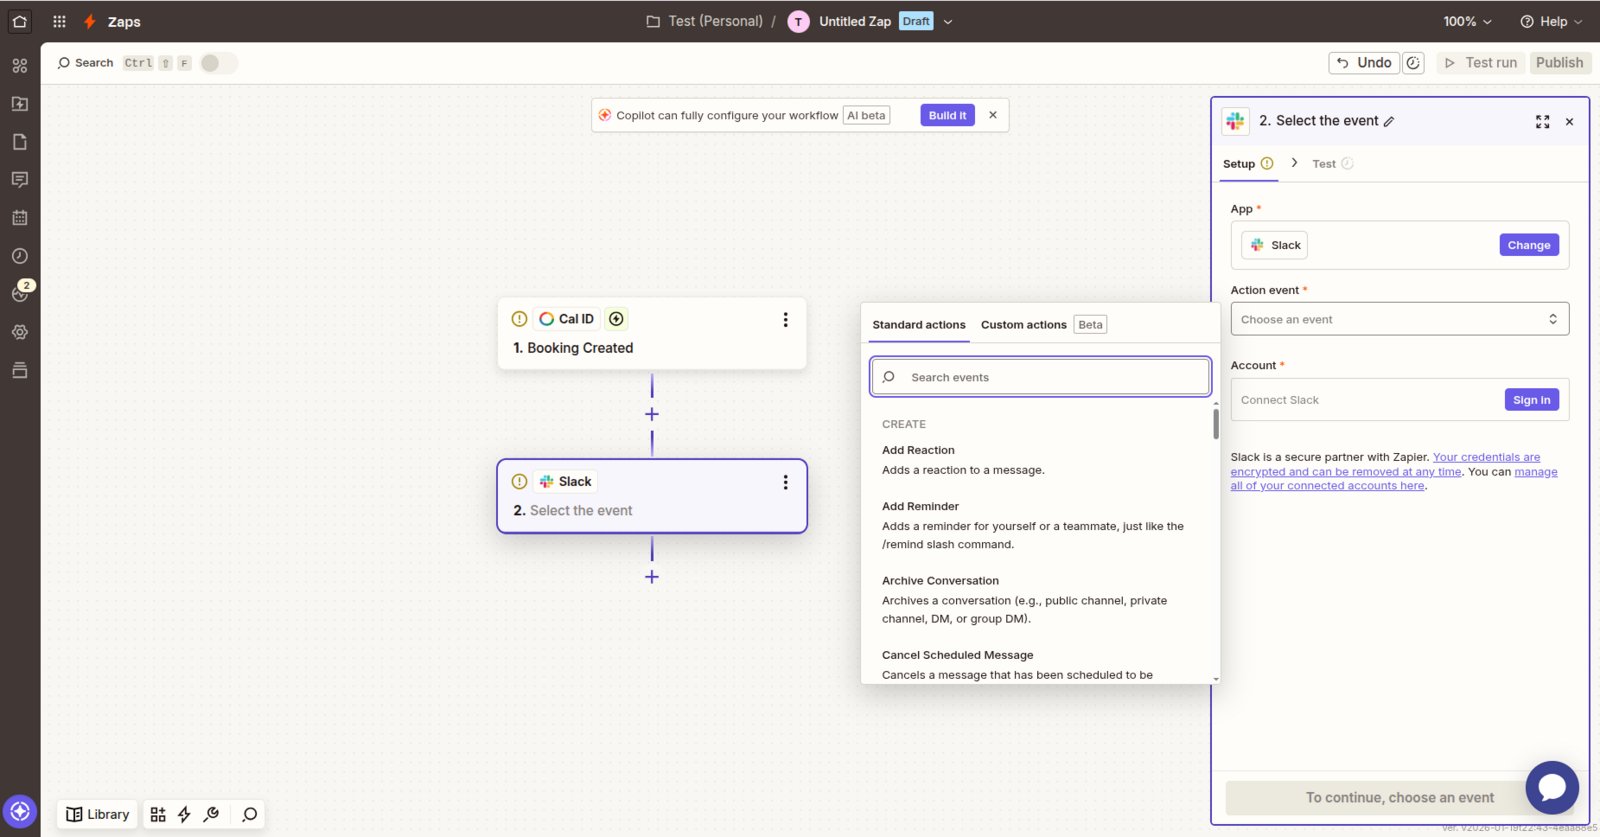
Task: Expand the step panel to fullscreen
Action: [1542, 122]
